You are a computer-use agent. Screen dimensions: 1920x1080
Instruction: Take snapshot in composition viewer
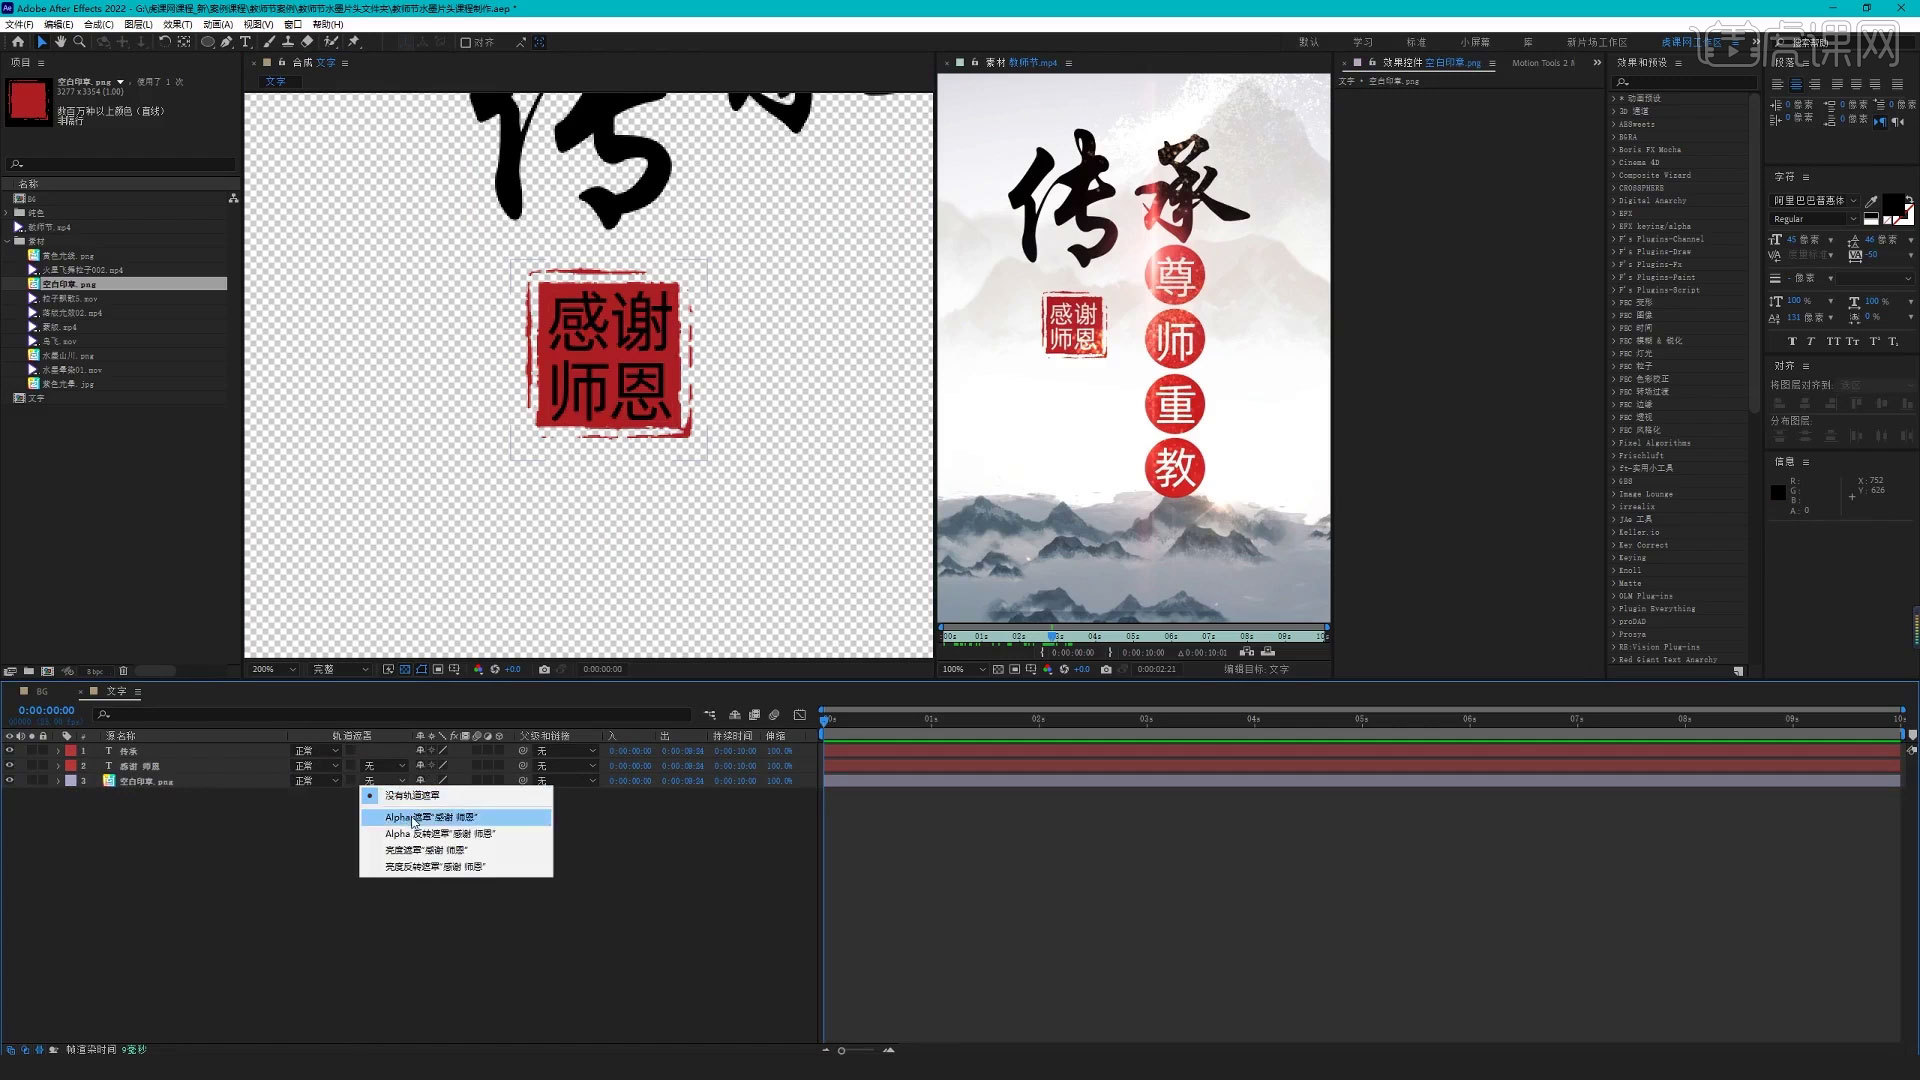[544, 670]
